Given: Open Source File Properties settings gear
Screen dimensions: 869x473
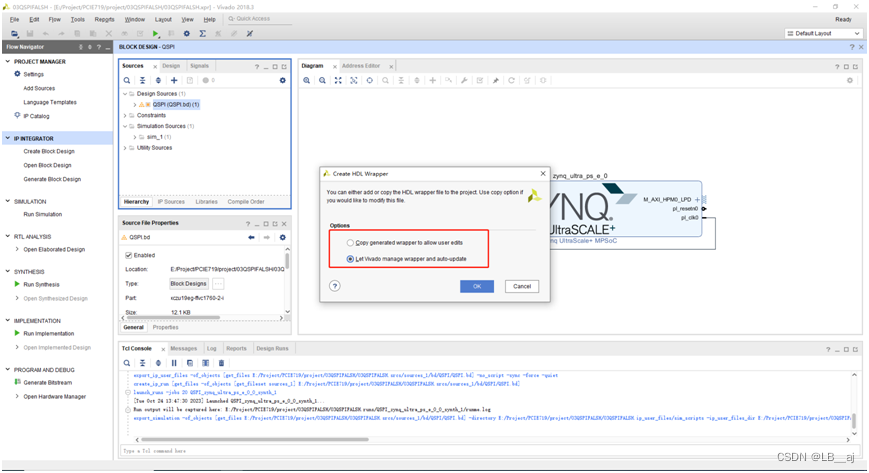Looking at the screenshot, I should [x=283, y=237].
